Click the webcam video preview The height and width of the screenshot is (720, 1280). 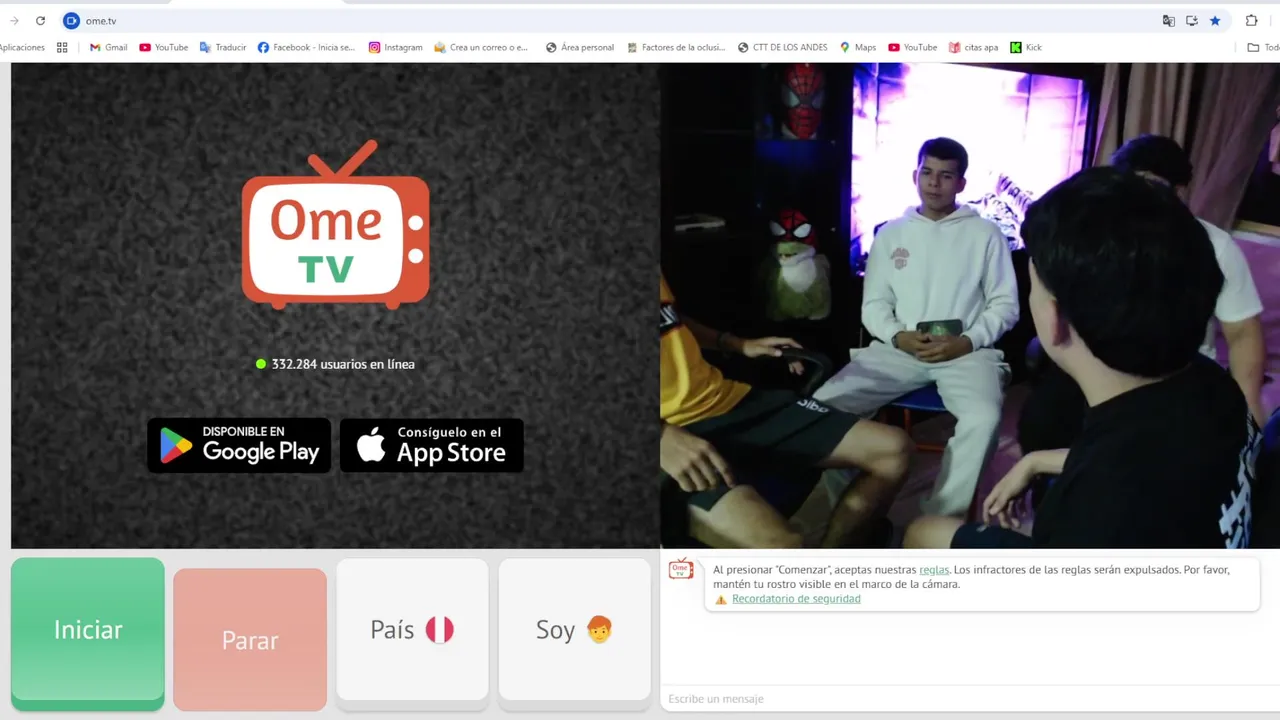coord(970,305)
